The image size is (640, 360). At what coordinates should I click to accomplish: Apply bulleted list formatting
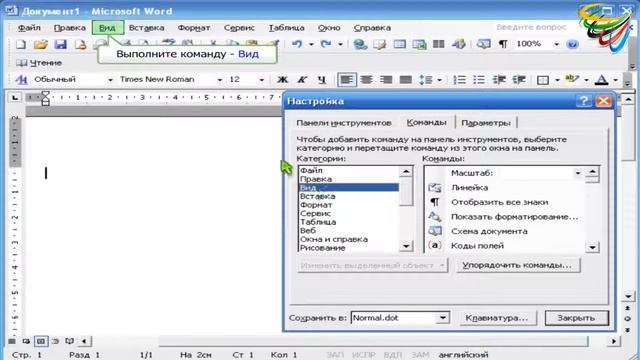point(479,80)
